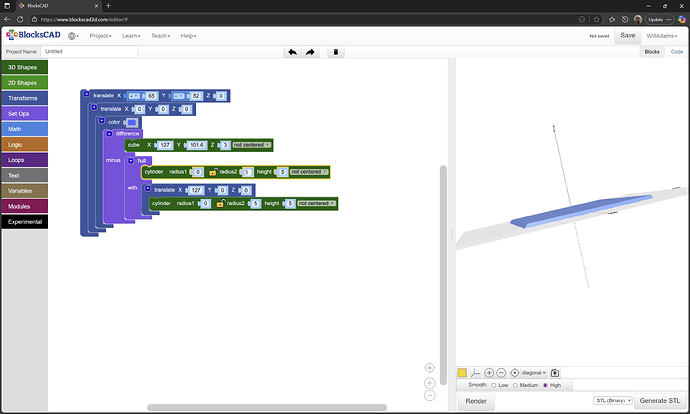Screen dimensions: 690x414
Task: Click the inner translate X 127 block icon
Action: coord(148,188)
